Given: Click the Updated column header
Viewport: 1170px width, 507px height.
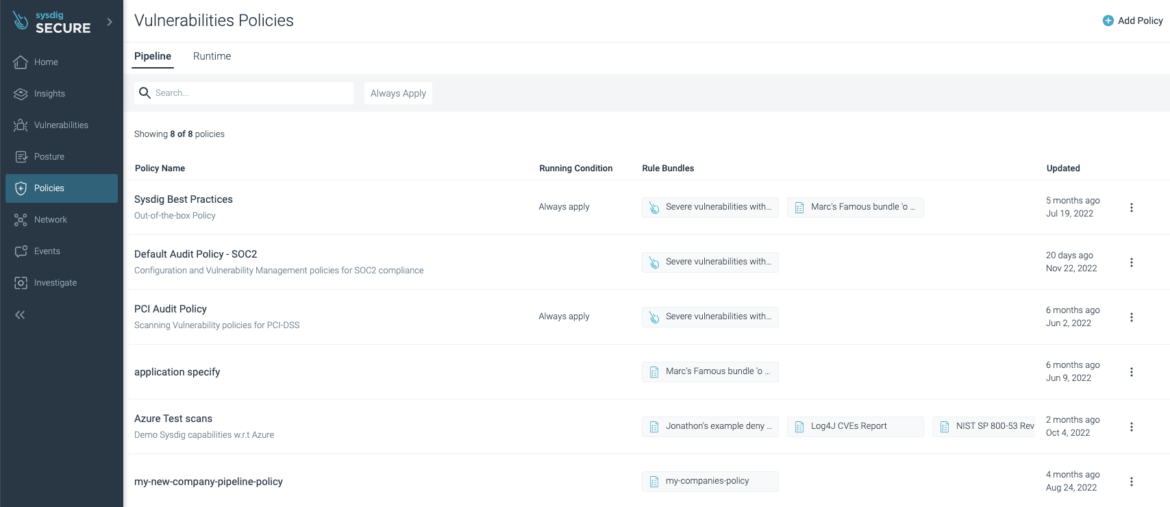Looking at the screenshot, I should pos(1063,168).
